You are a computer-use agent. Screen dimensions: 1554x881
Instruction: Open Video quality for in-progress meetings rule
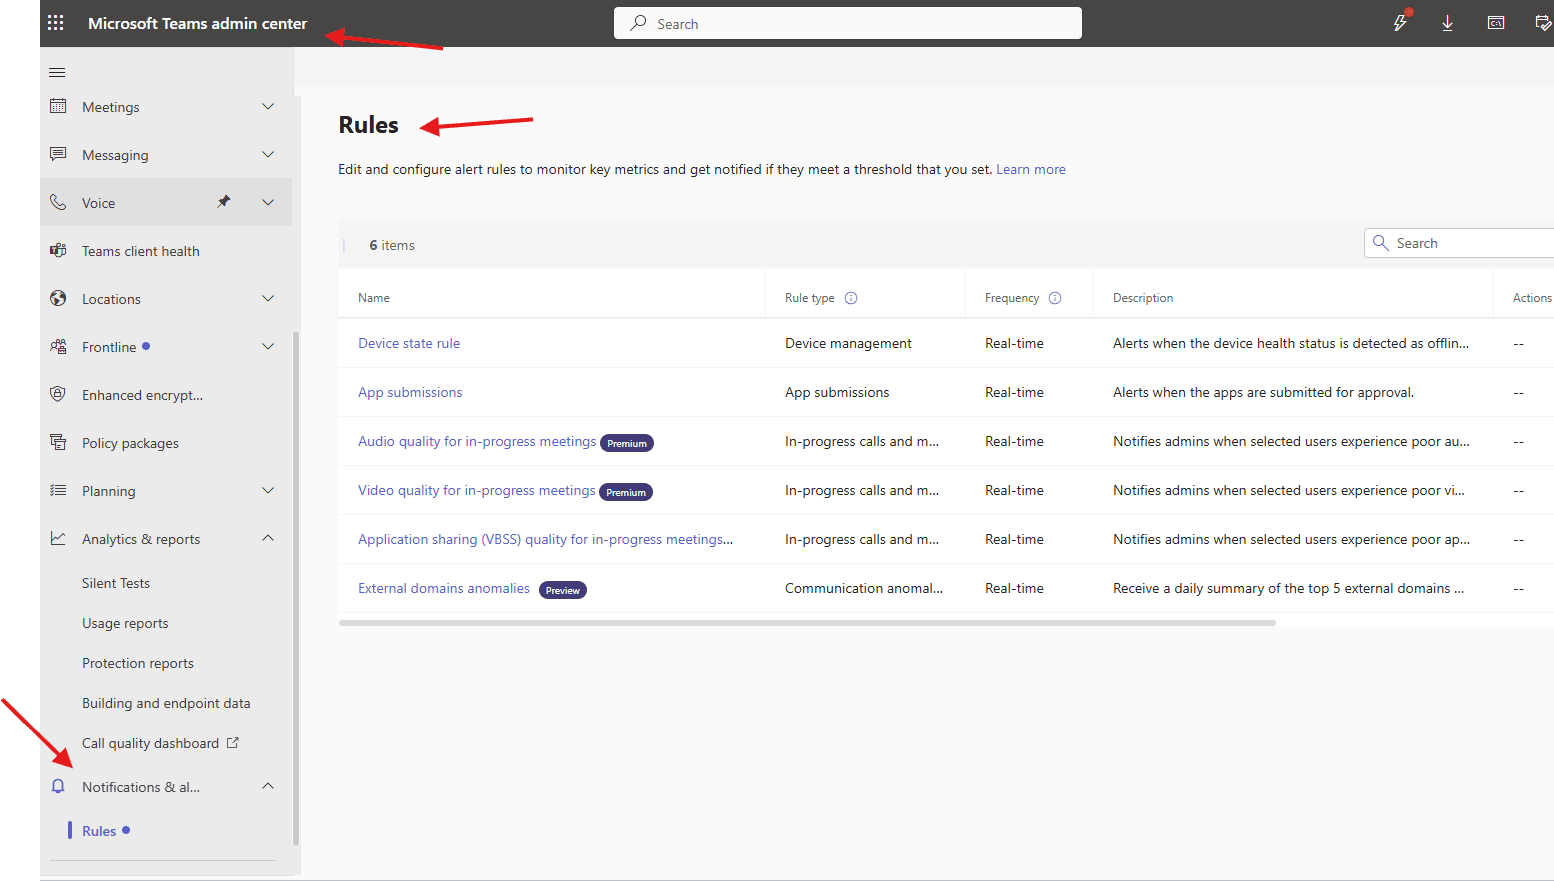[x=477, y=490]
